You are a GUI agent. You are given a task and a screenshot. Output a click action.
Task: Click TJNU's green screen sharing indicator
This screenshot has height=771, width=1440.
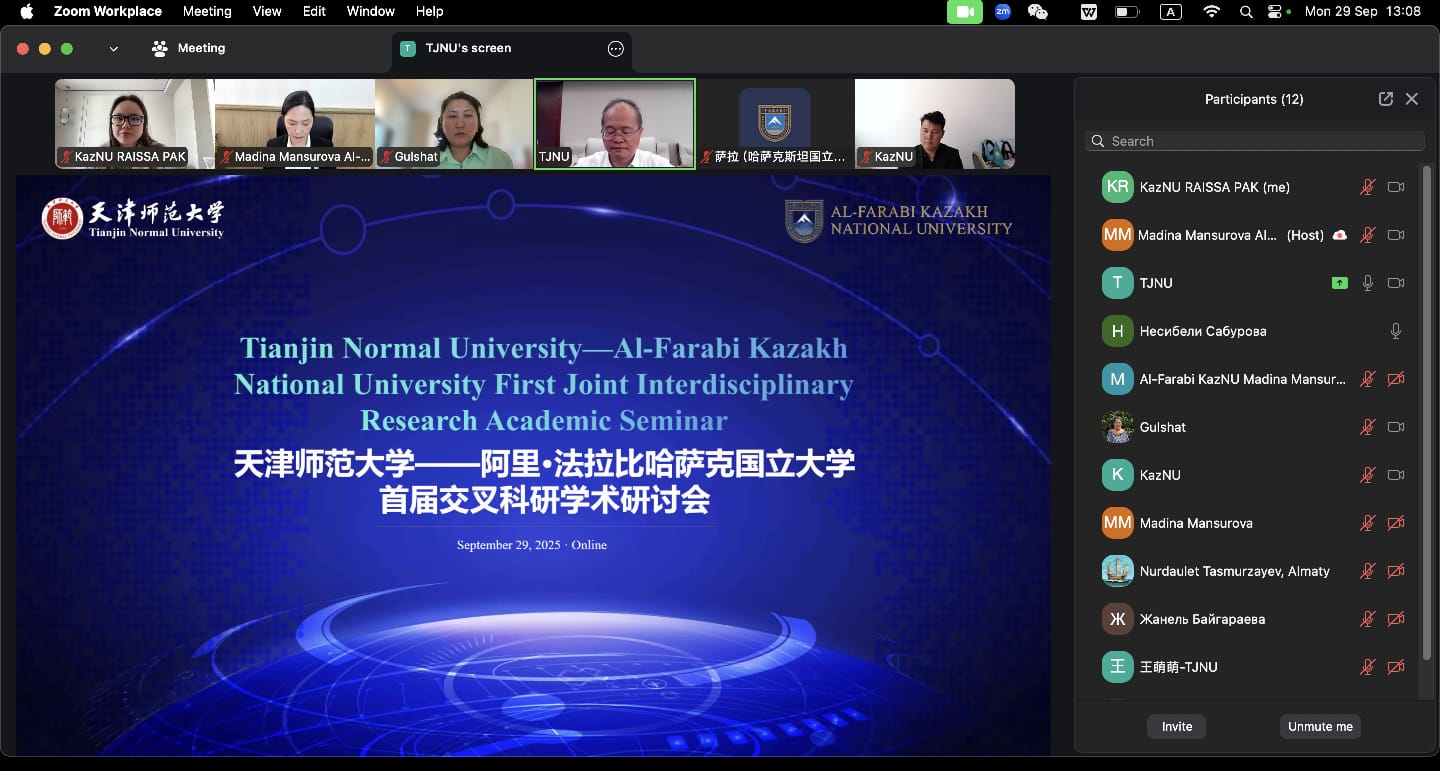coord(1340,283)
